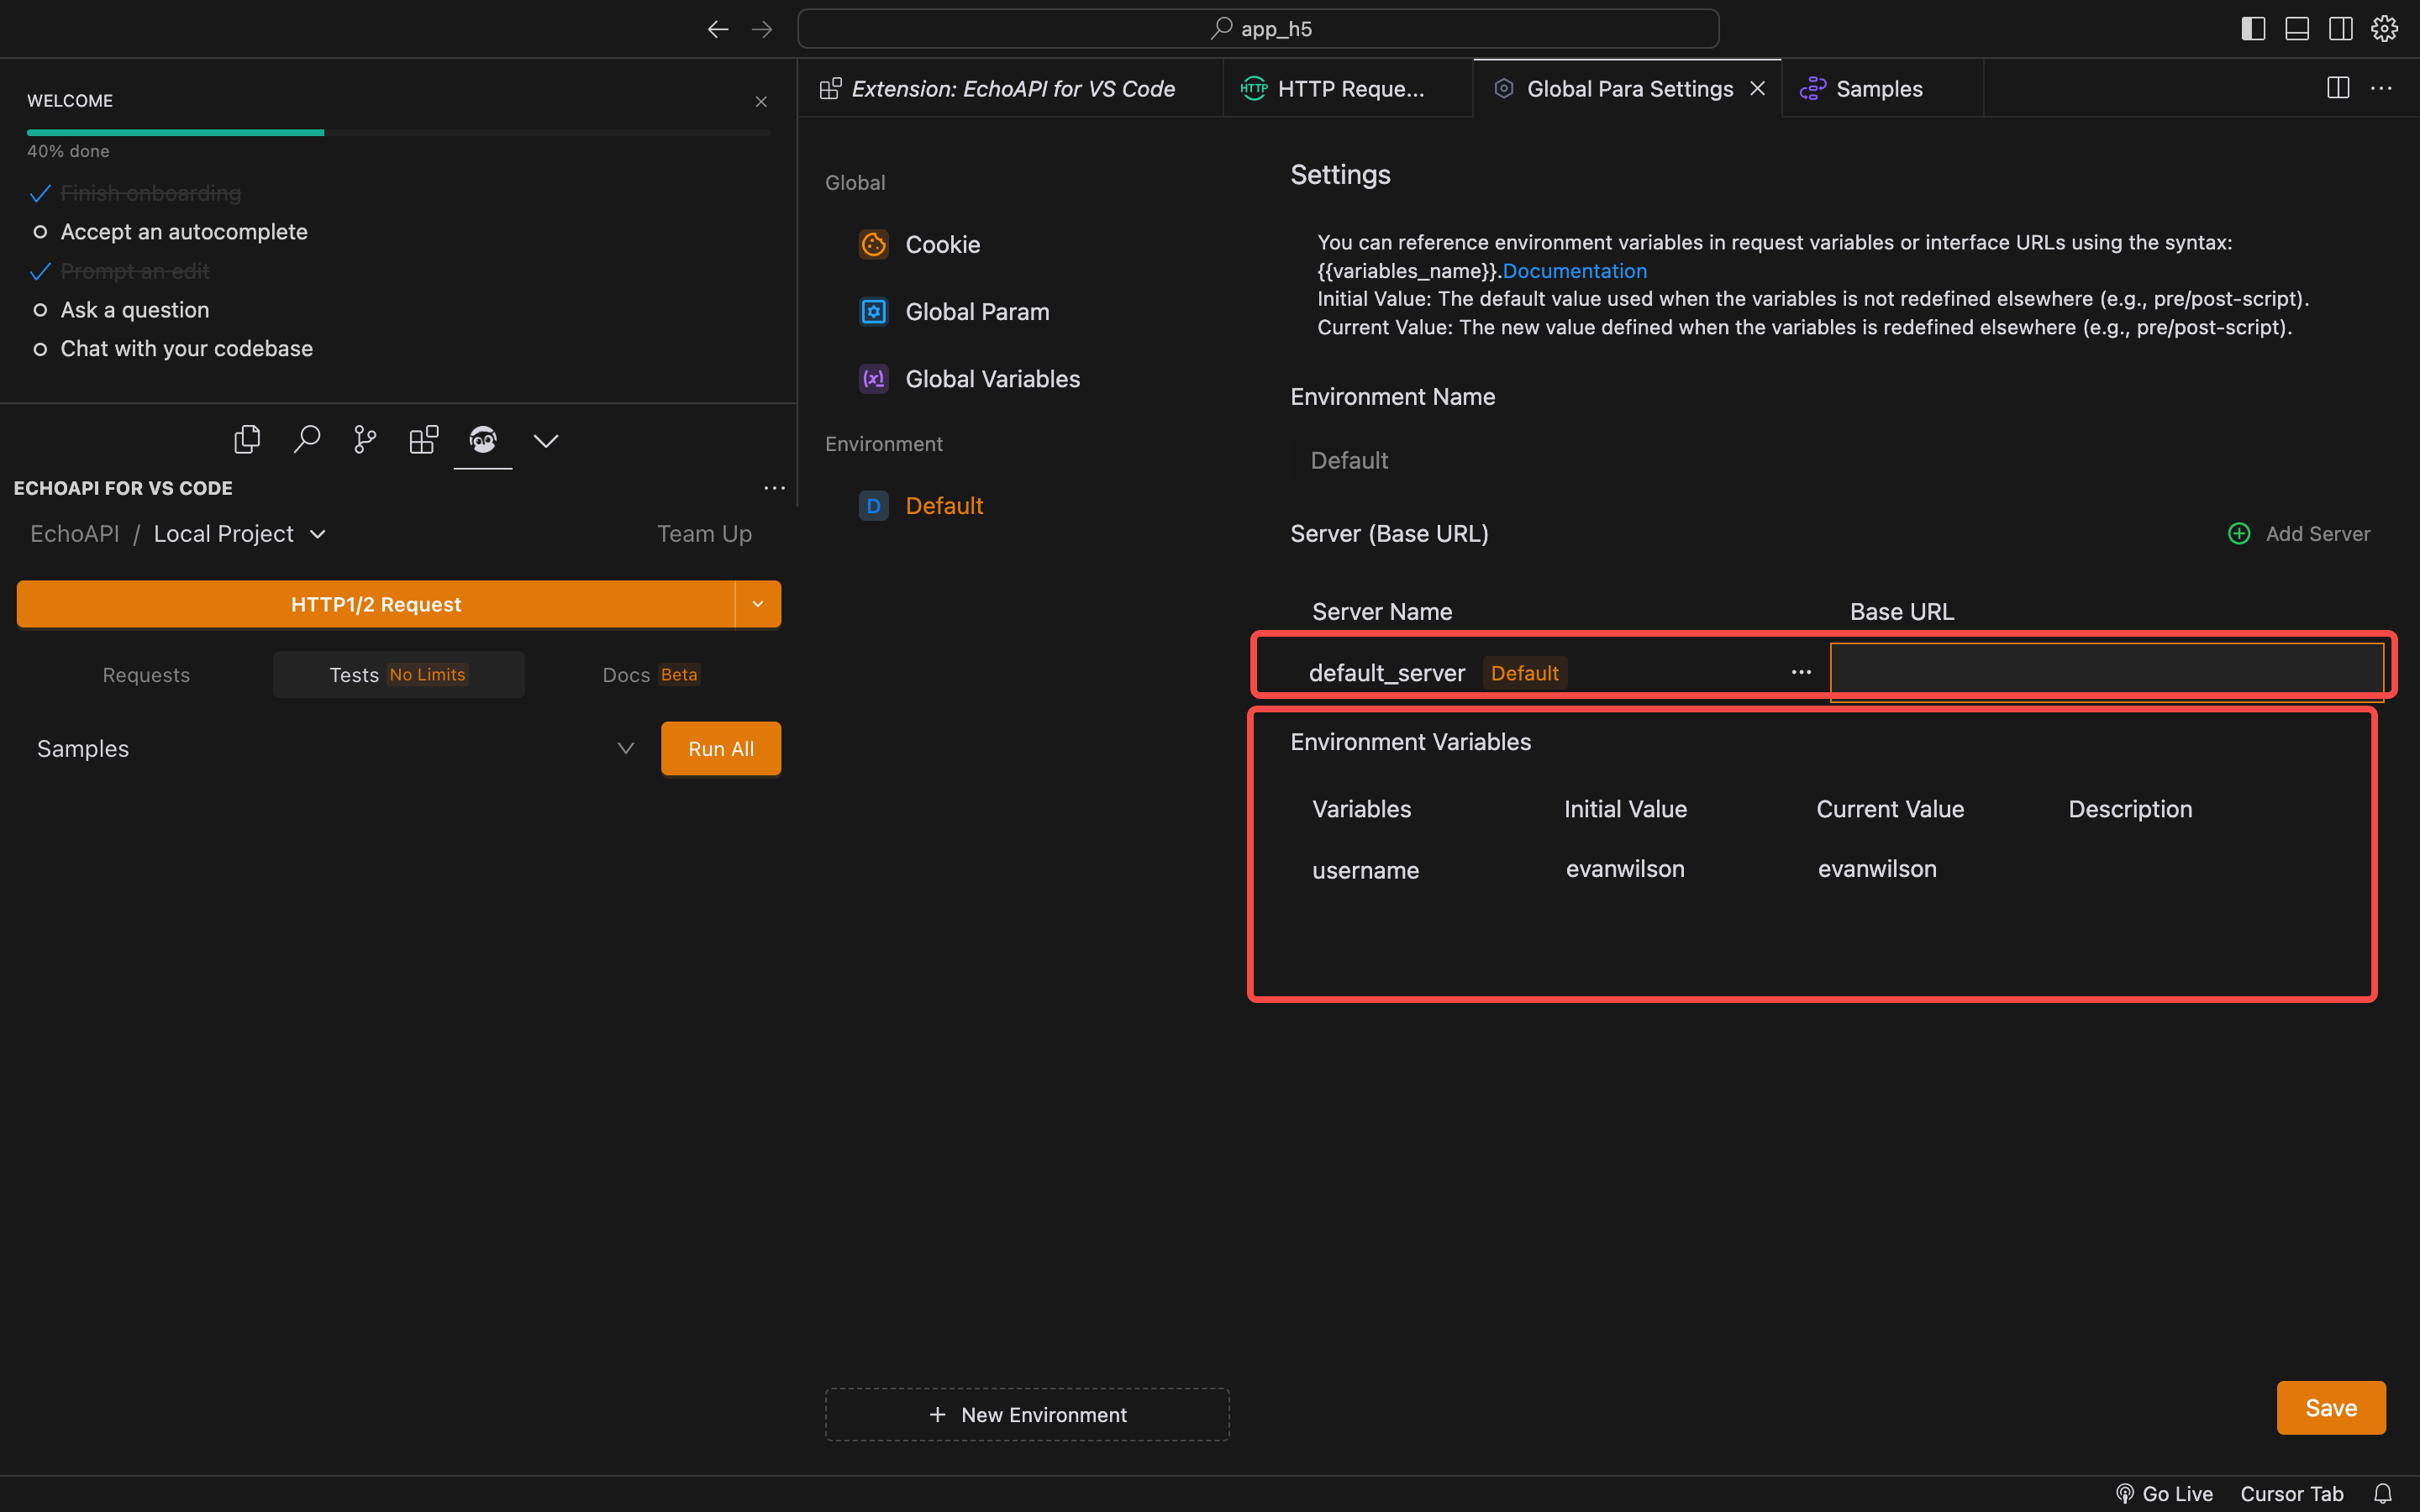Image resolution: width=2420 pixels, height=1512 pixels.
Task: Open the Extension: EchoAPI for VS Code tab
Action: pyautogui.click(x=1011, y=89)
